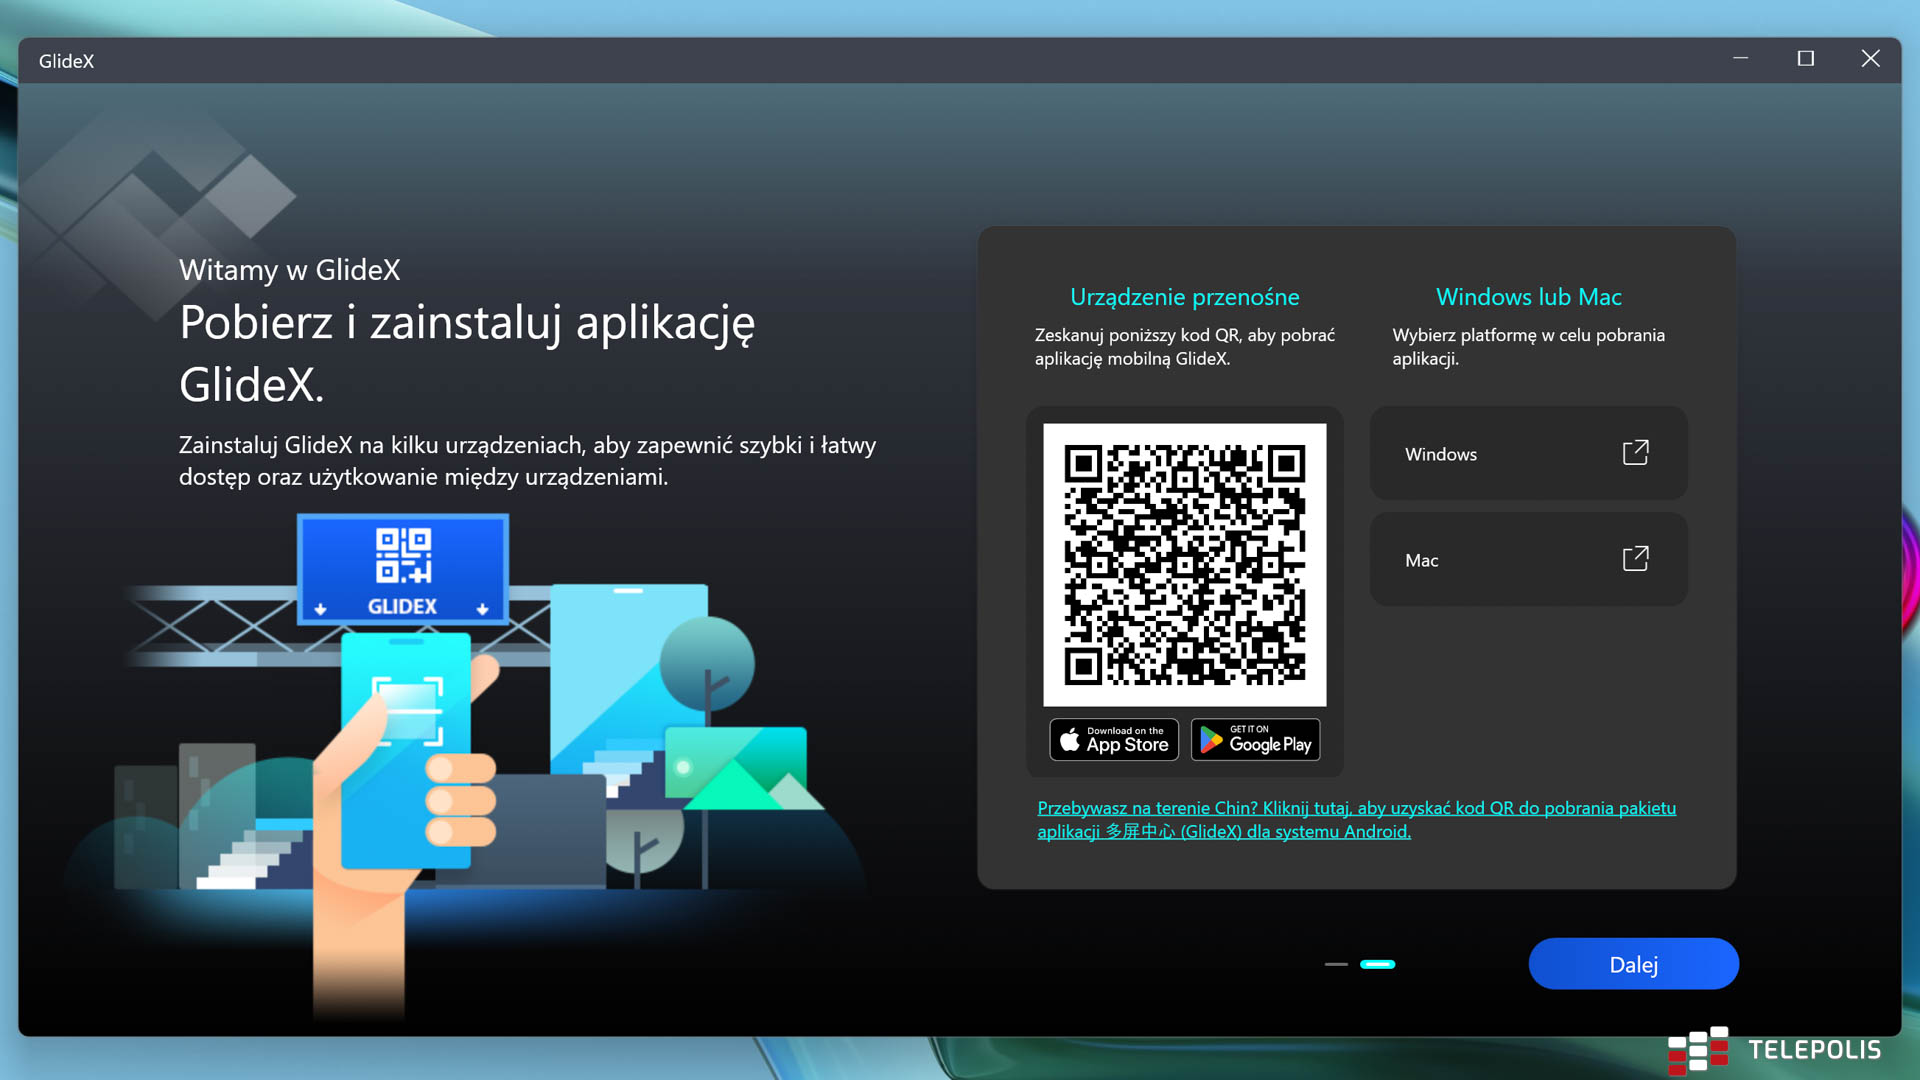Click the external link icon beside Mac
Screen dimensions: 1920x1080
pyautogui.click(x=1635, y=559)
